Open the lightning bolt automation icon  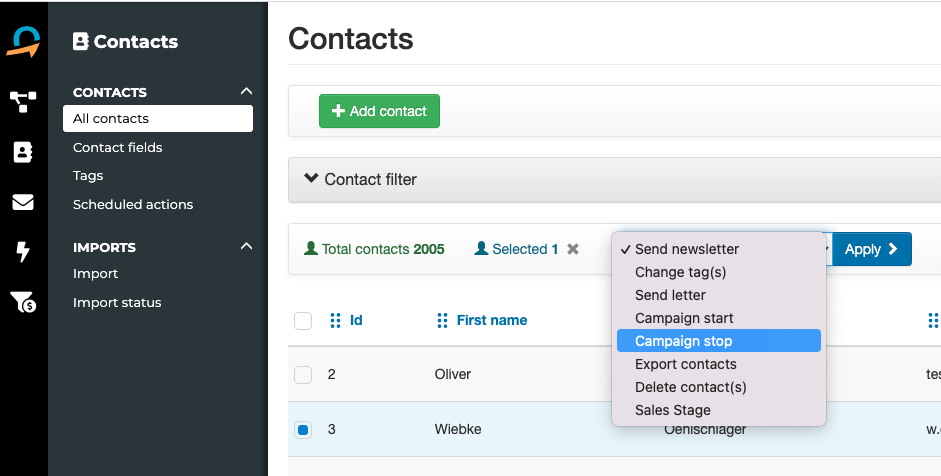click(x=23, y=252)
